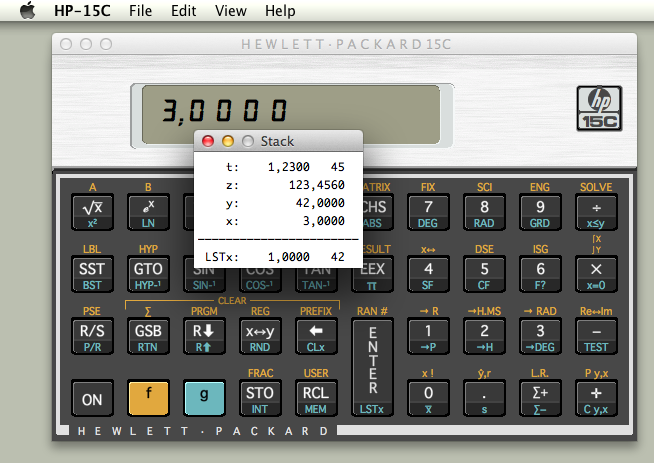Click the 4 SF key
Image resolution: width=654 pixels, height=463 pixels.
coord(428,274)
